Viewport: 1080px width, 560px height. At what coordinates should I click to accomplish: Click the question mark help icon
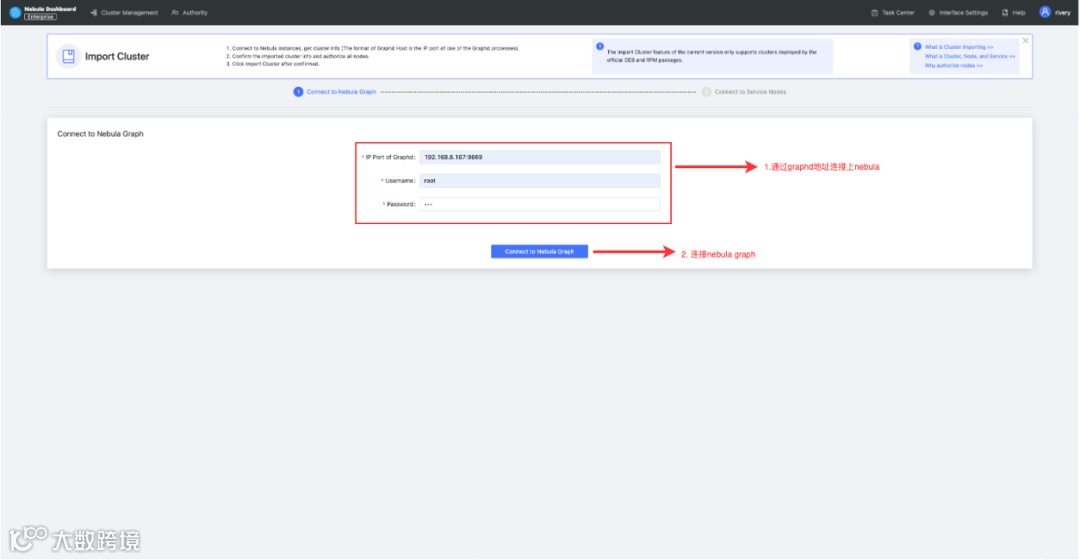(917, 47)
